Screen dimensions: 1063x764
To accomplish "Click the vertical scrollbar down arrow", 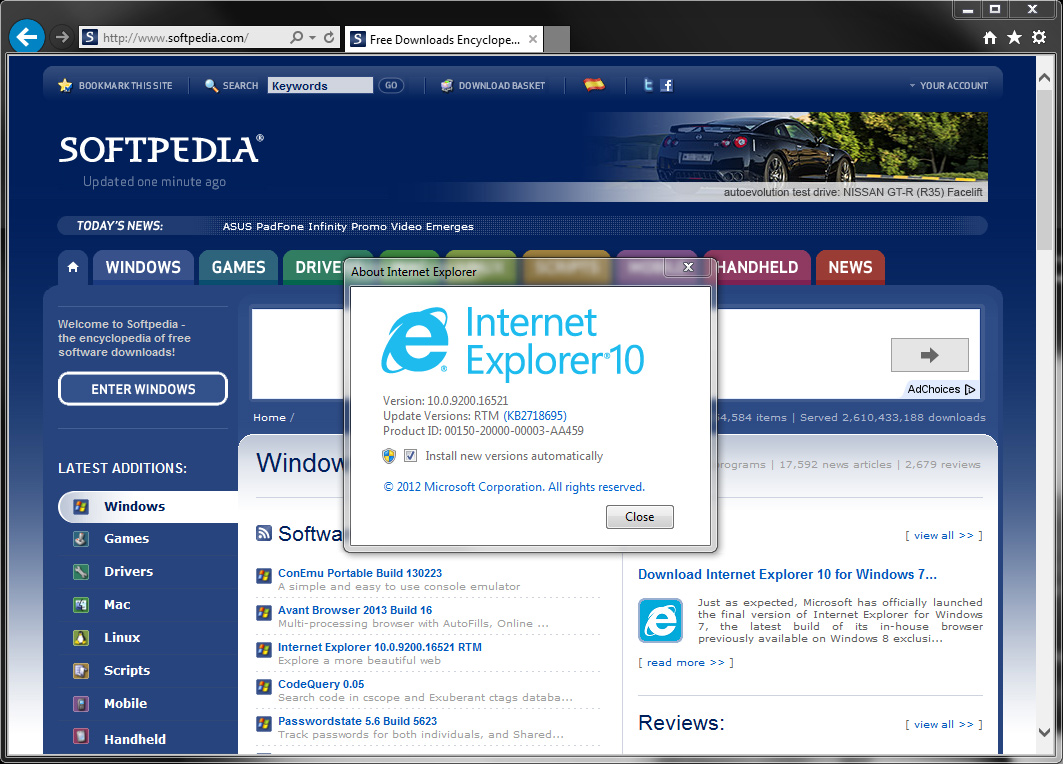I will (x=1044, y=732).
